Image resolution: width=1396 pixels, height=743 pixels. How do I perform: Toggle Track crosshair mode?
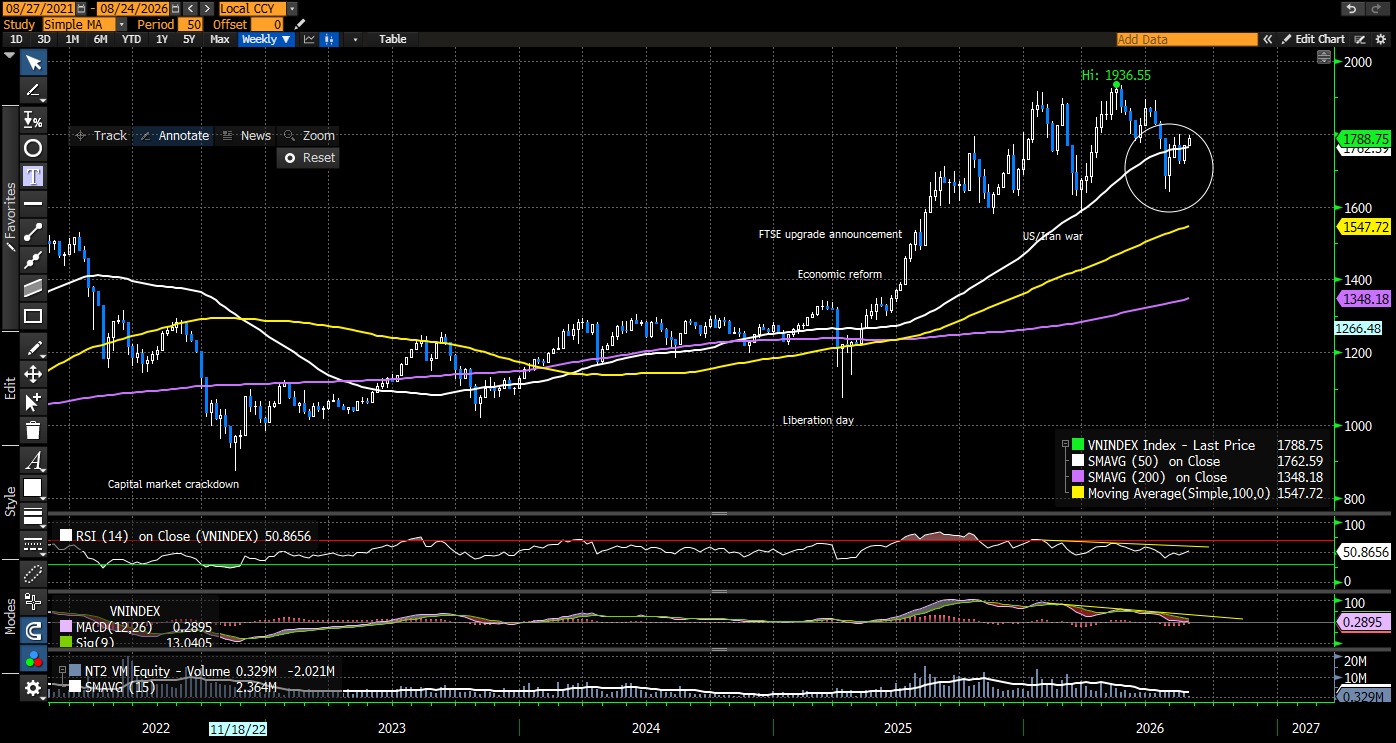click(x=101, y=136)
